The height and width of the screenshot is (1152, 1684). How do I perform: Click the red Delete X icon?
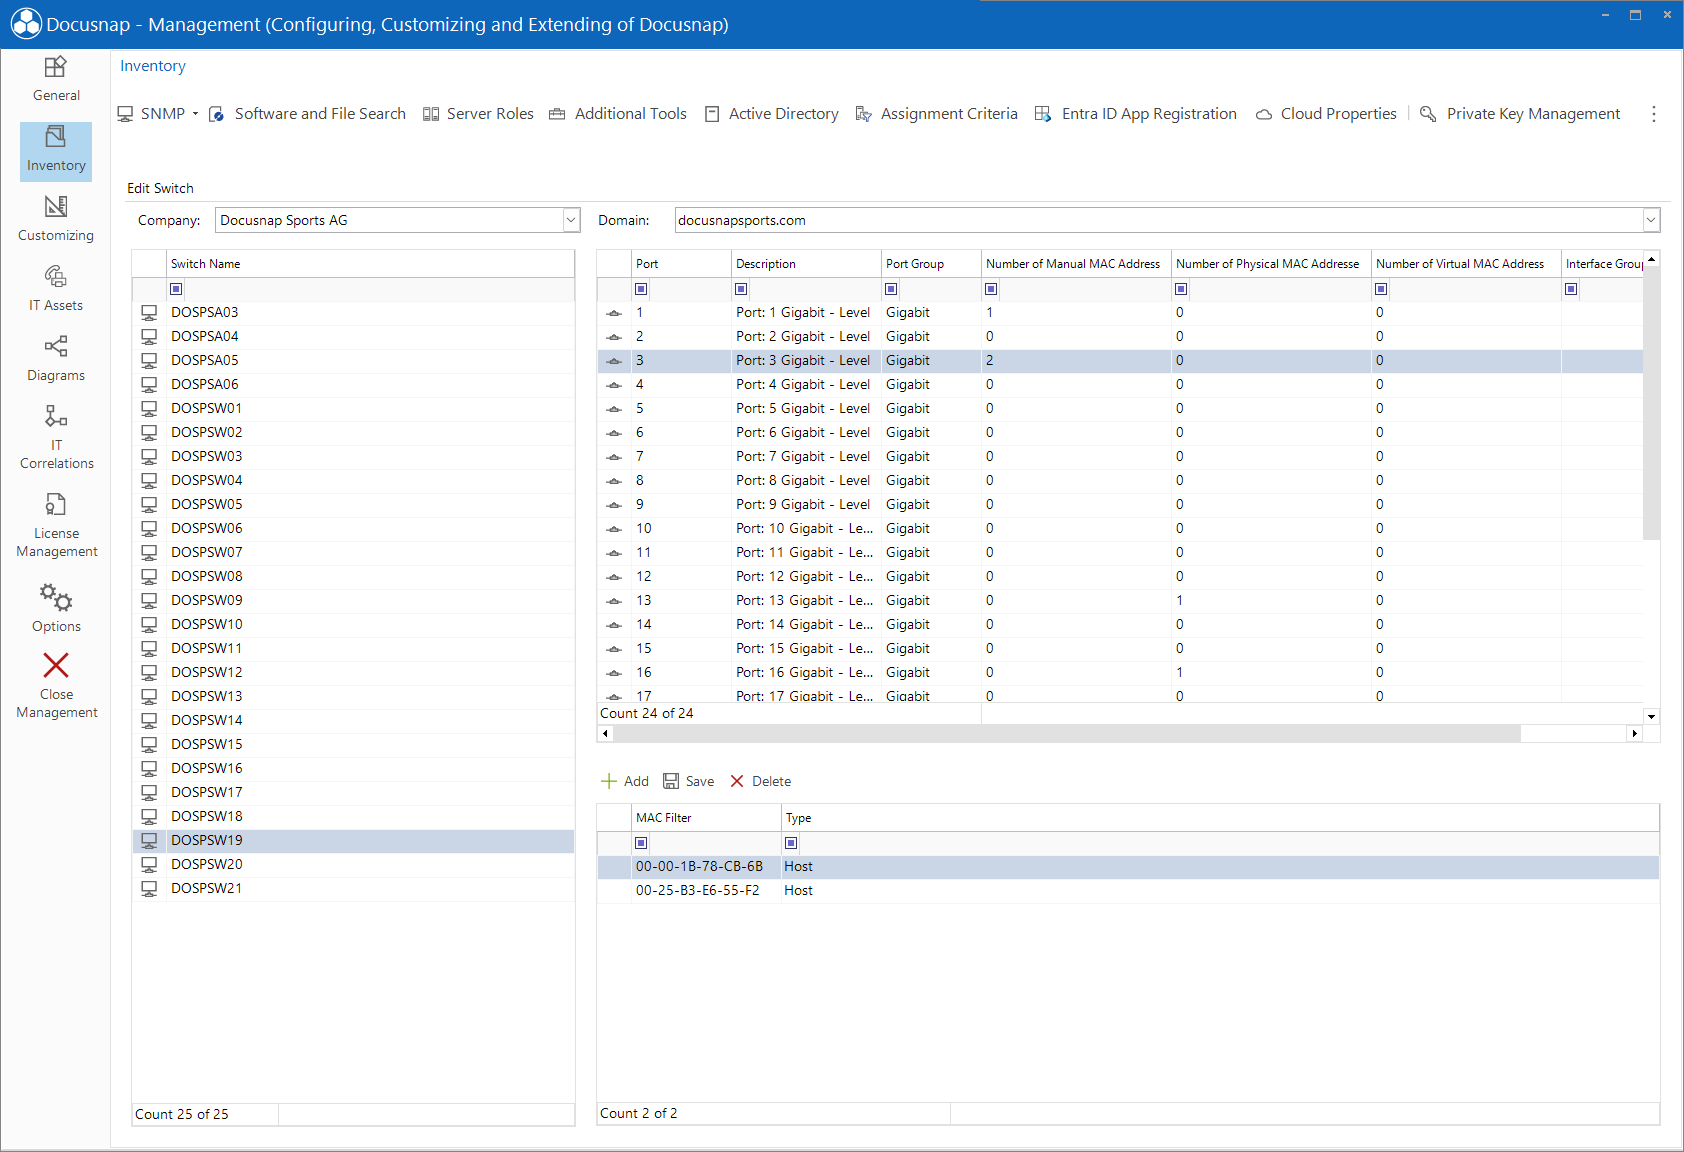(737, 781)
